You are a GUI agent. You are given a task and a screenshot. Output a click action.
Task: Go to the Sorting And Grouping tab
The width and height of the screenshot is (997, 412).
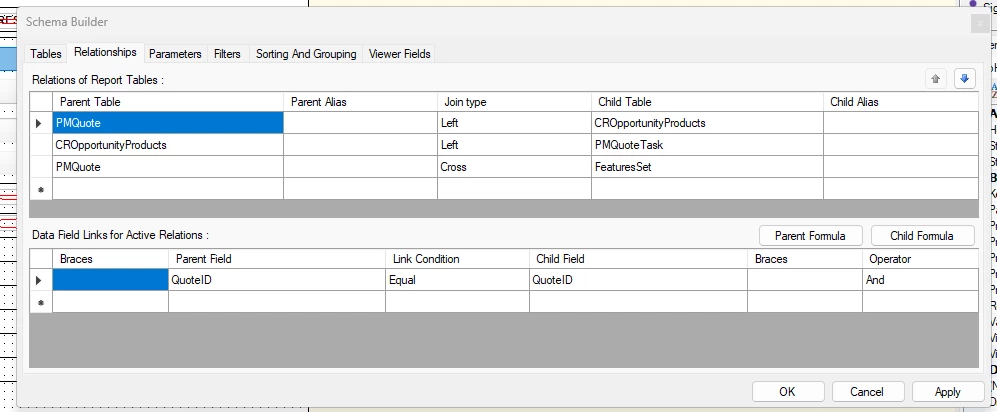coord(306,54)
